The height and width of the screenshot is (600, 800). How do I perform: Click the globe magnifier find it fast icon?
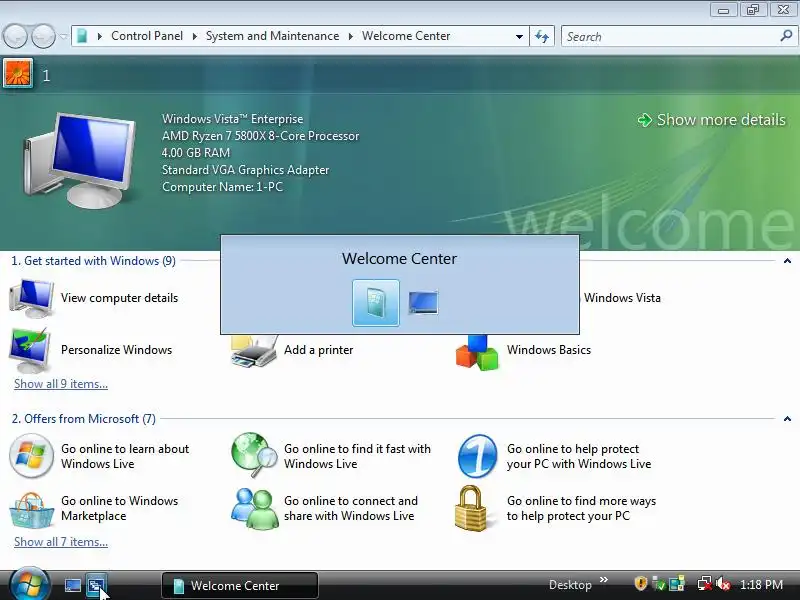point(254,455)
